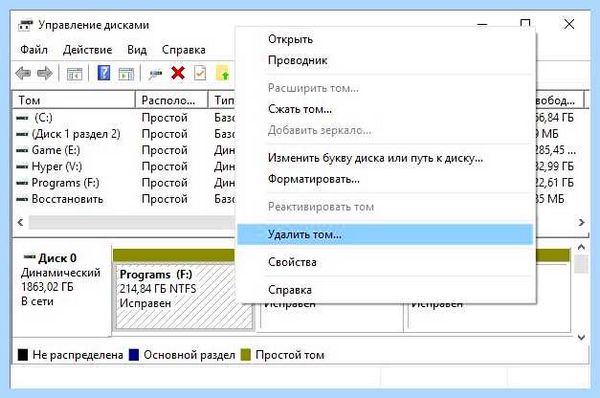
Task: Choose Проводник in the context menu
Action: pos(385,60)
